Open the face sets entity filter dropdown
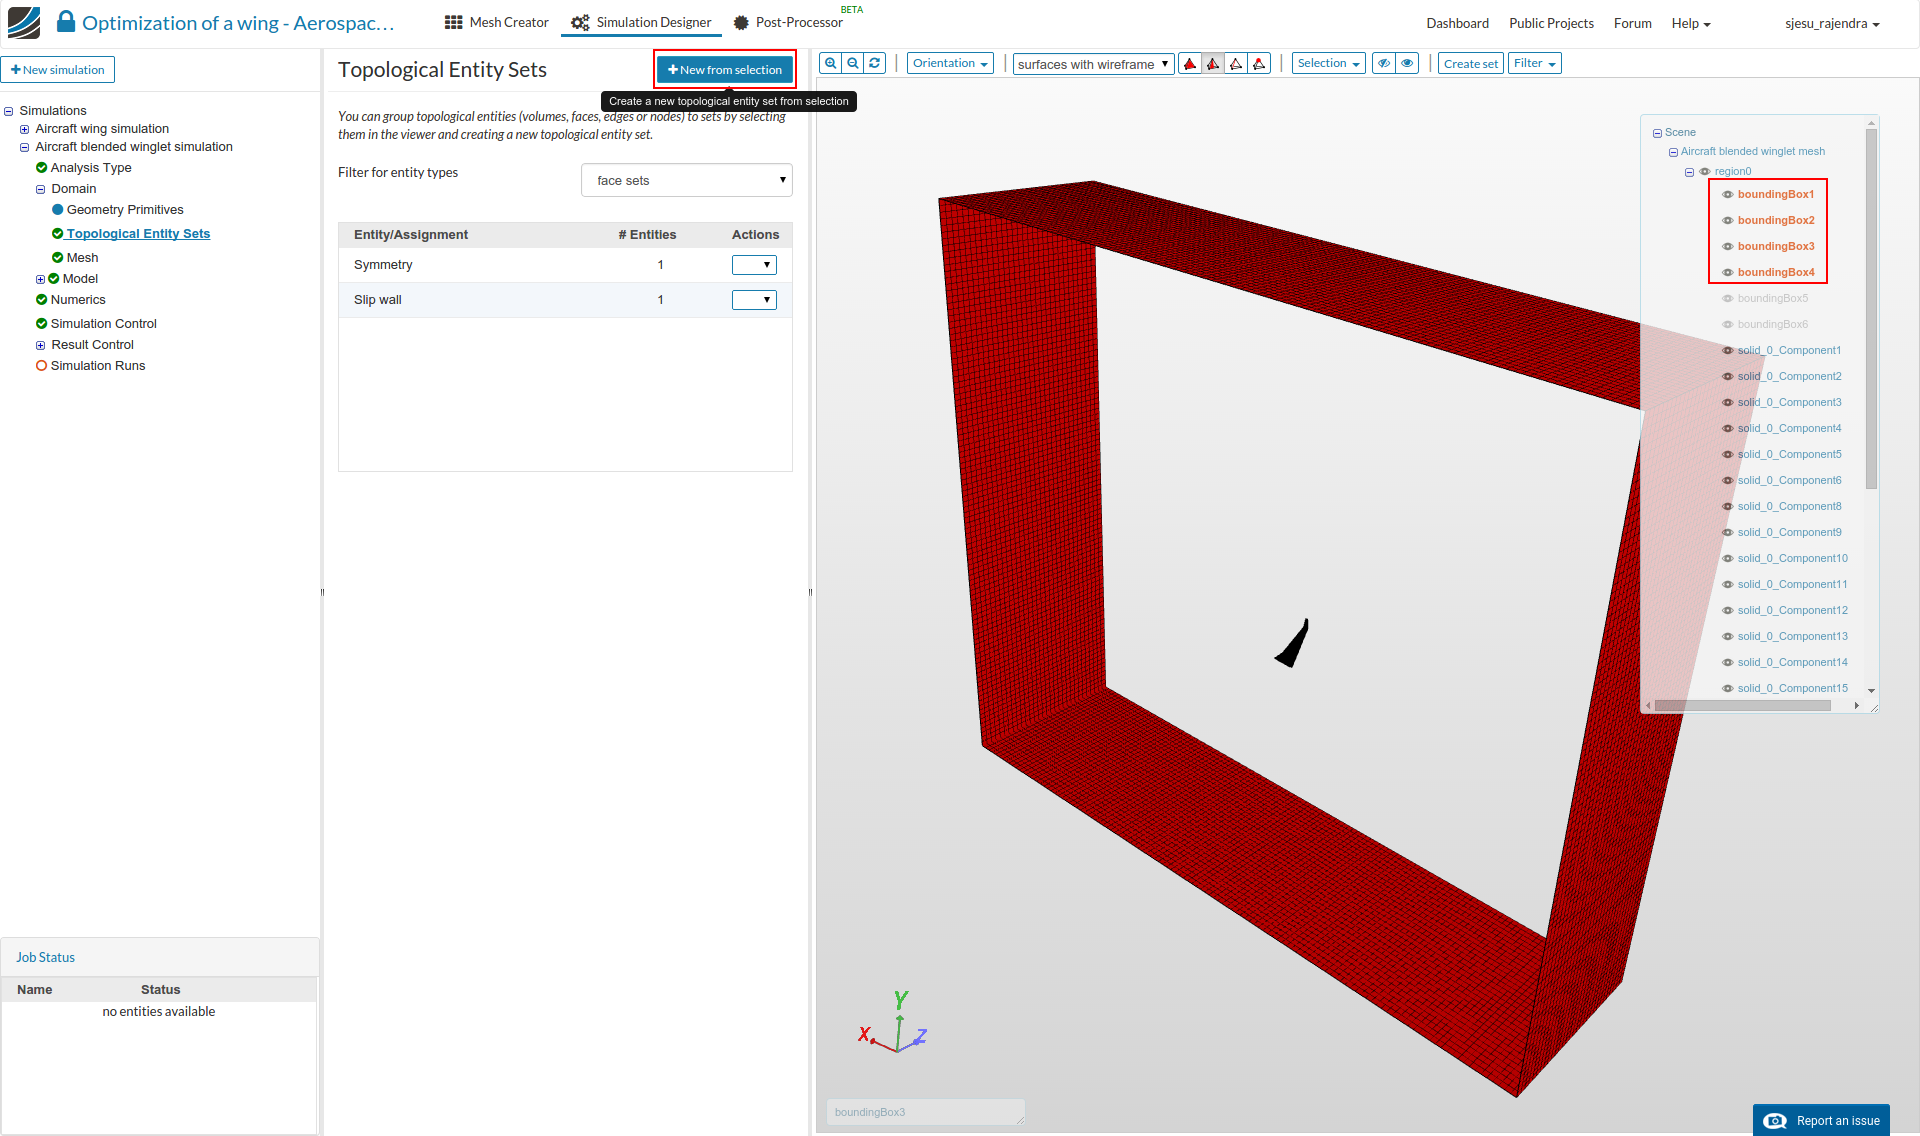Screen dimensions: 1920x1136 pos(687,180)
